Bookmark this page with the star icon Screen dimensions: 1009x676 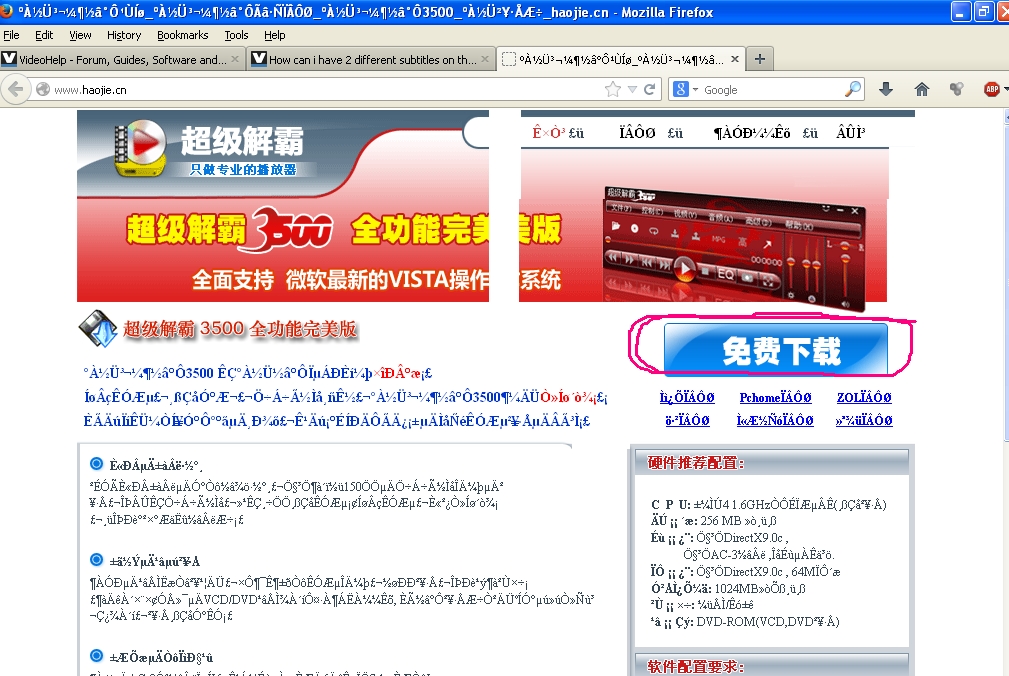click(x=613, y=89)
